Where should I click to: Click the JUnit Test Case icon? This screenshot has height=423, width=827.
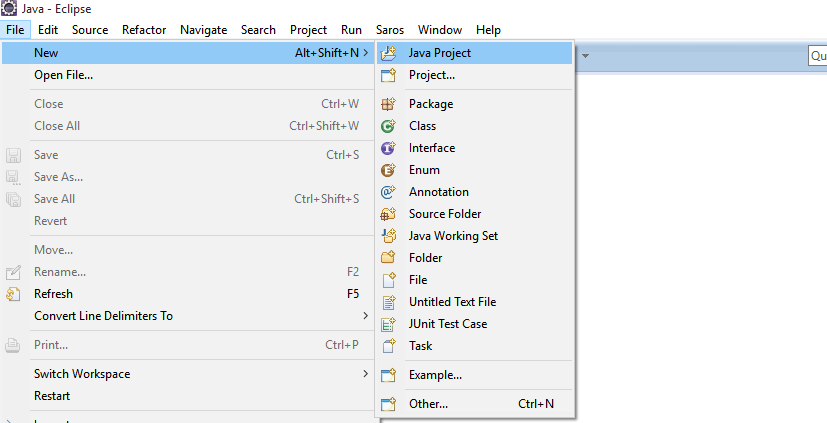click(388, 324)
